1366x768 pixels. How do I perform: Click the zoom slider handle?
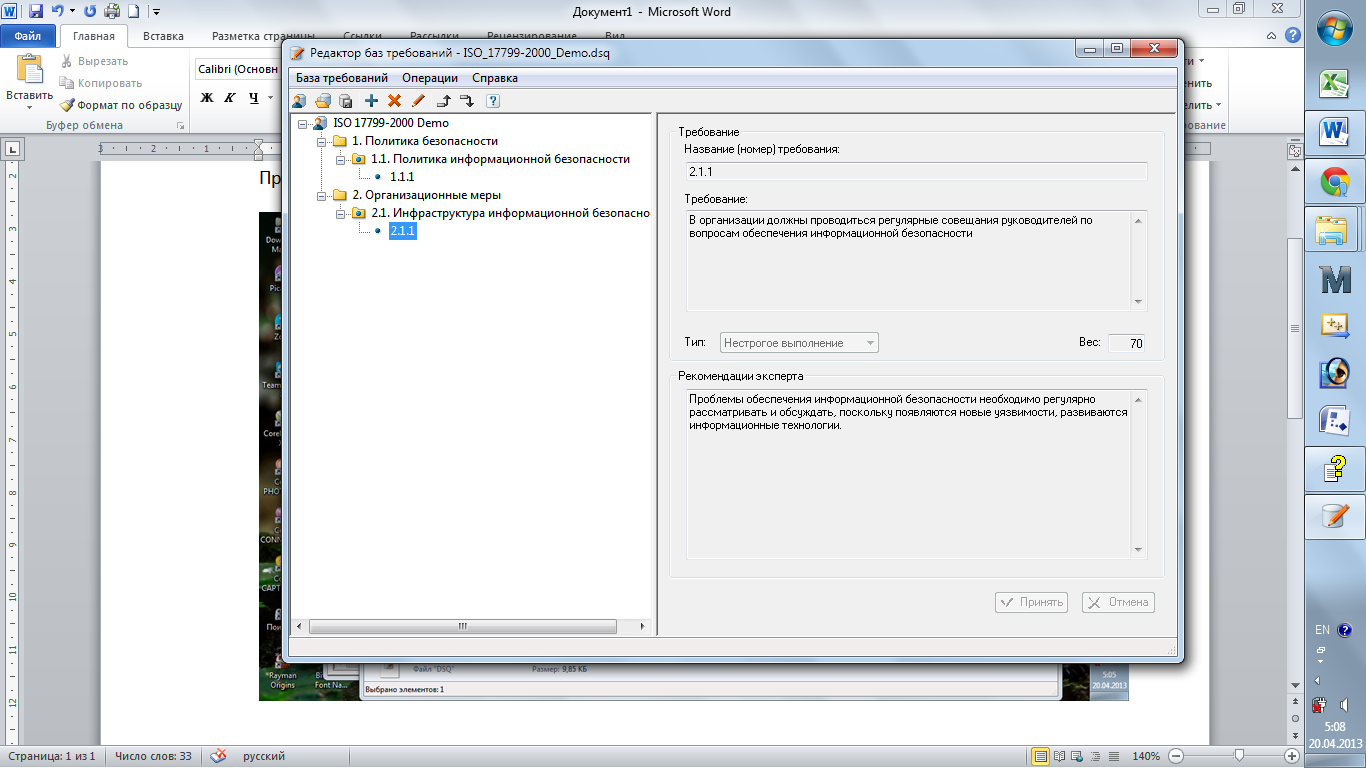pos(1239,756)
